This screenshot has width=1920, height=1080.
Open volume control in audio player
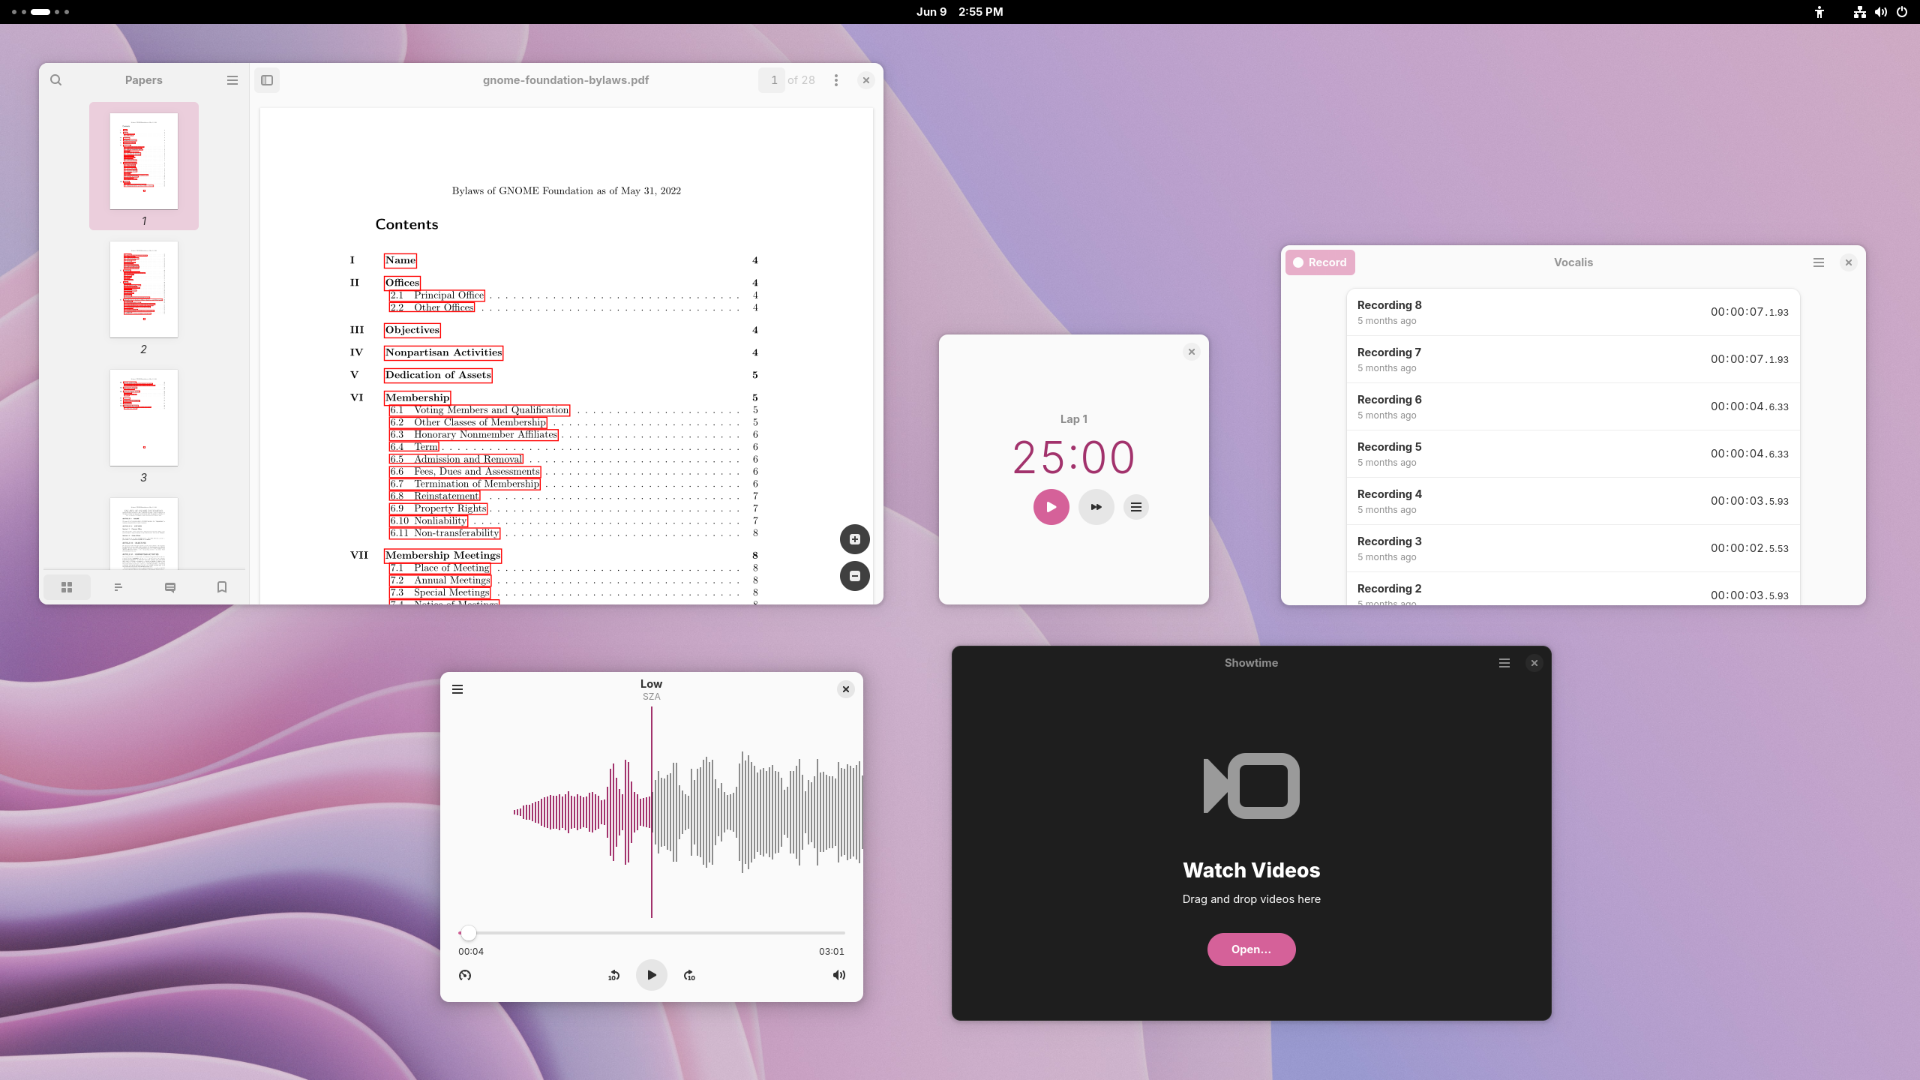click(838, 975)
